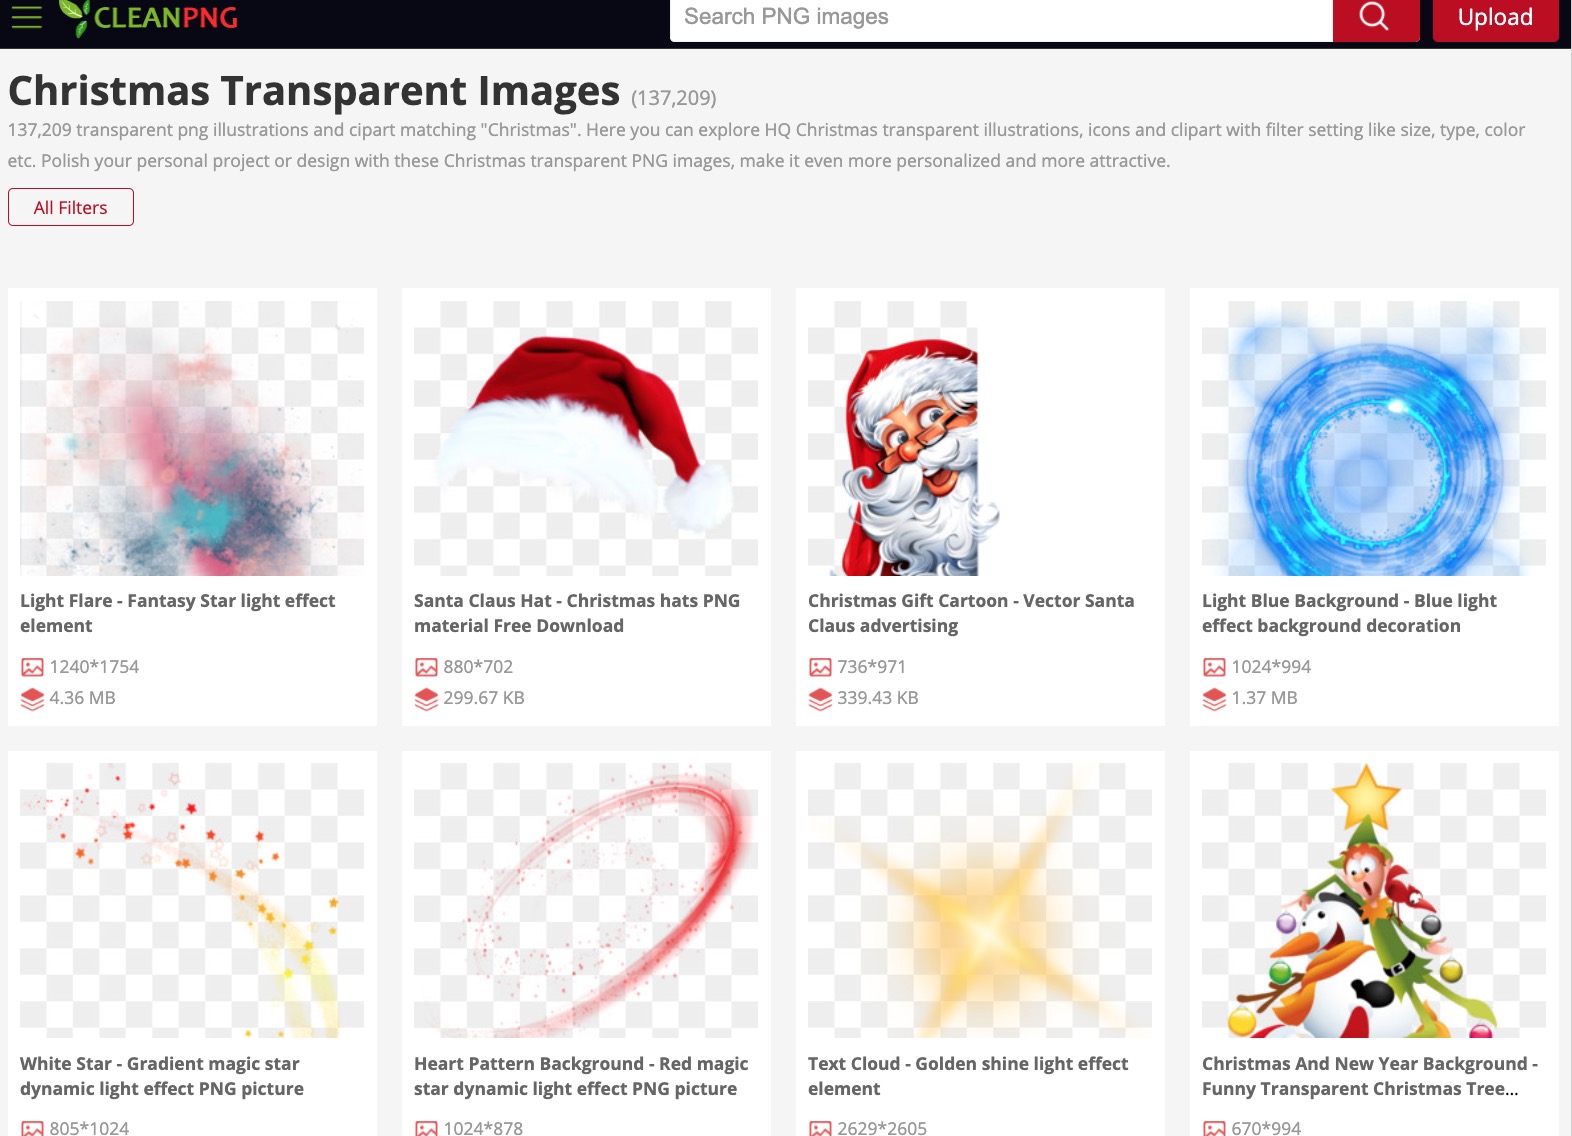Focus the Search PNG images field
This screenshot has width=1572, height=1136.
(x=1001, y=17)
